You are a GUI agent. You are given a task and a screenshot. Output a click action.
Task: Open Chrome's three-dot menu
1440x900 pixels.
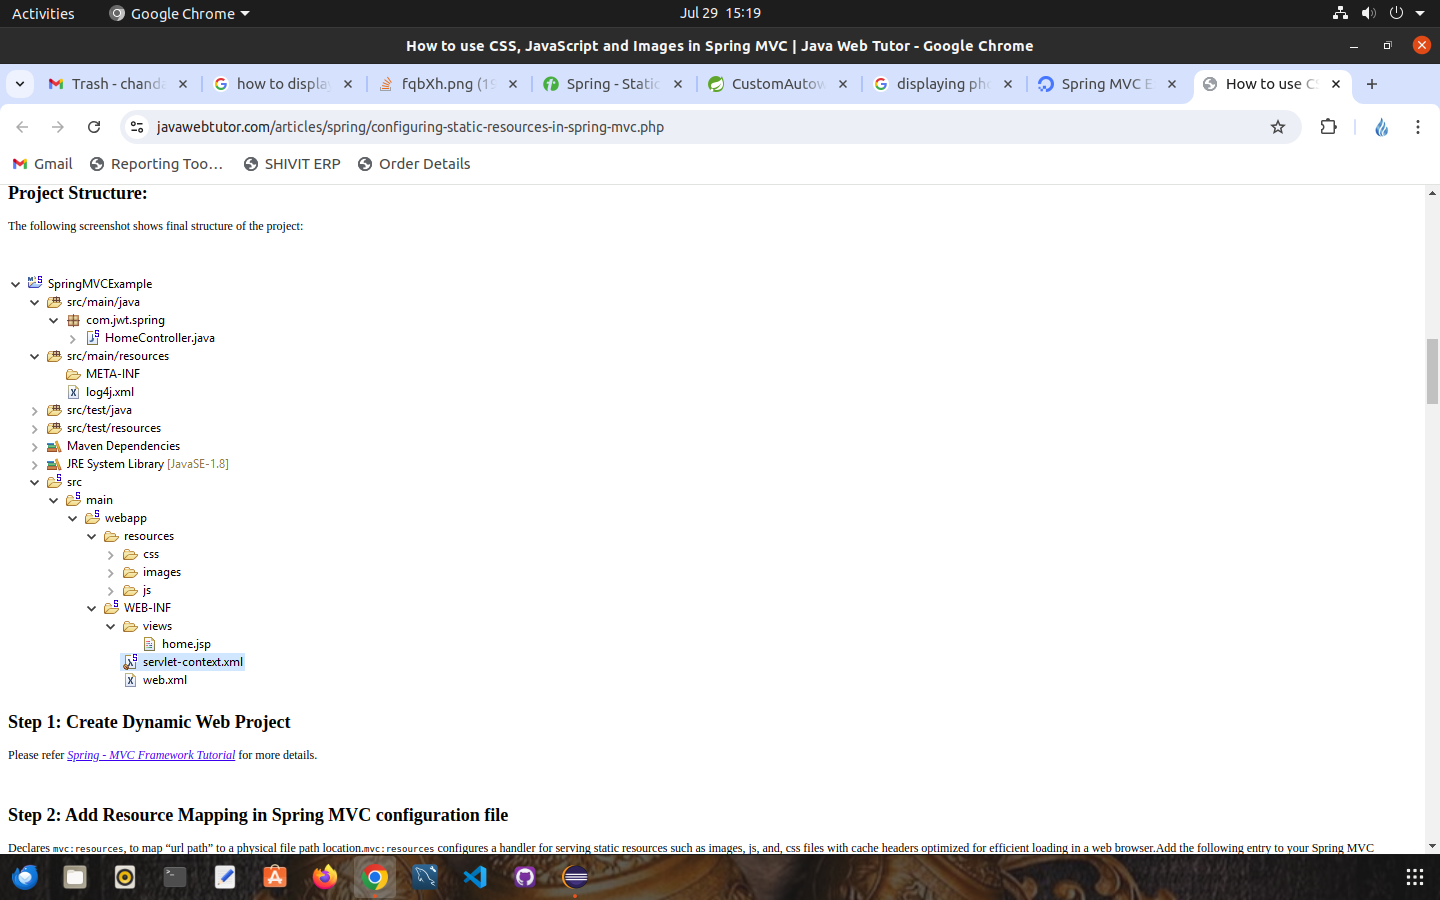(x=1417, y=127)
